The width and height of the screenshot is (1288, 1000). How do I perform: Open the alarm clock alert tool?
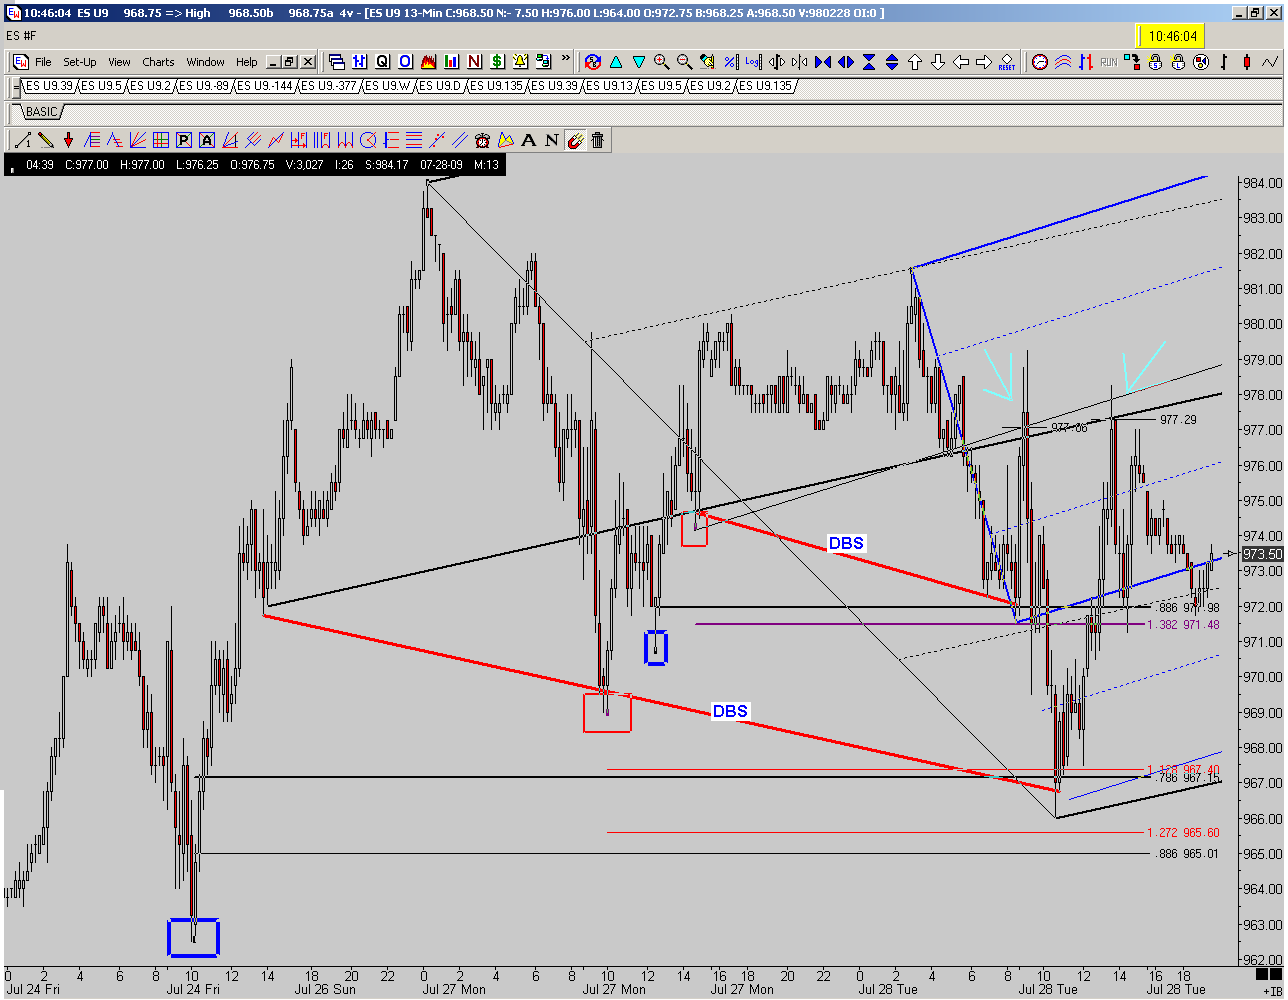coord(482,140)
